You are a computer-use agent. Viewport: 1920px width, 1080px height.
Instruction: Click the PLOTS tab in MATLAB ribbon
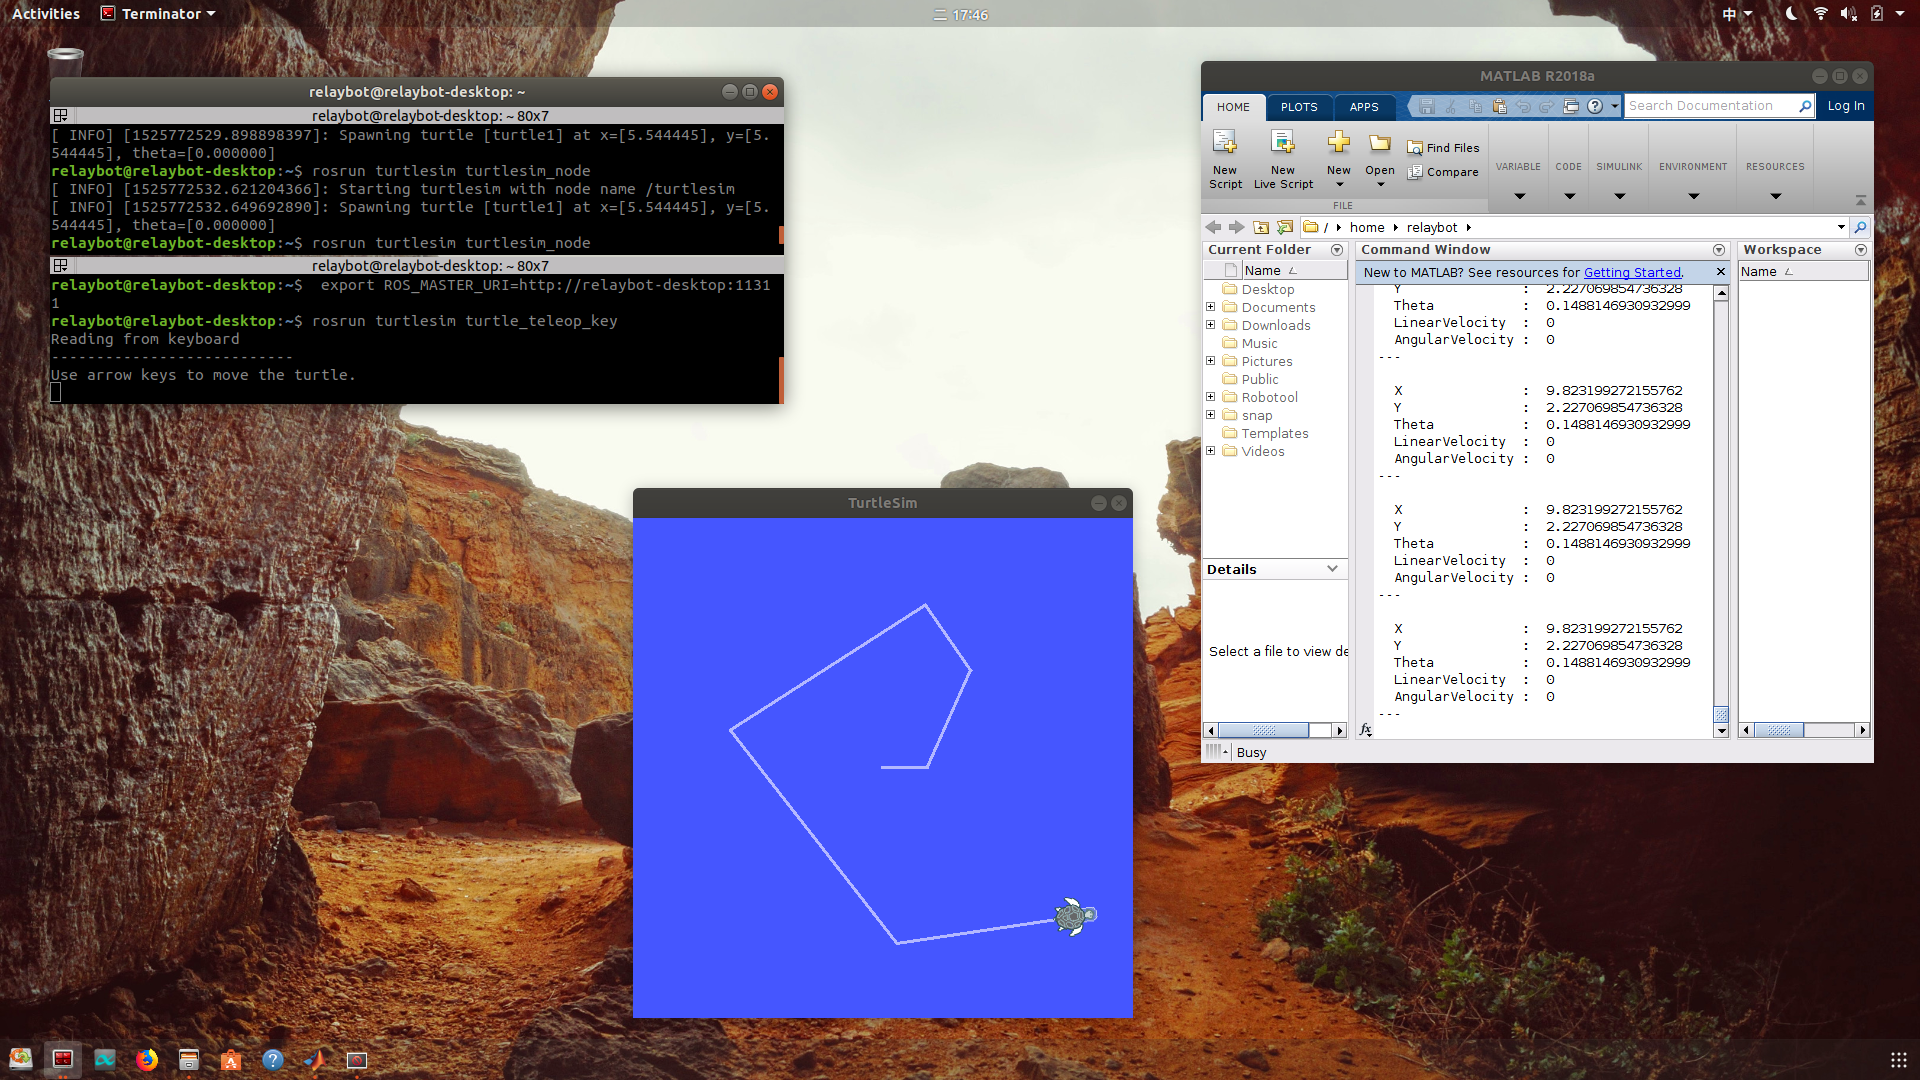[1298, 105]
